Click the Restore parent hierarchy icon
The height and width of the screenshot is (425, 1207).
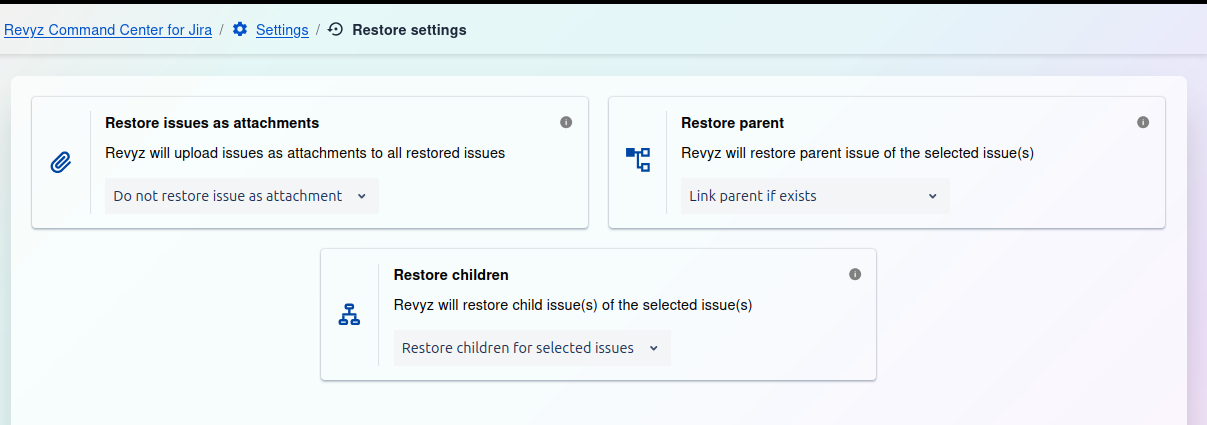pyautogui.click(x=638, y=159)
